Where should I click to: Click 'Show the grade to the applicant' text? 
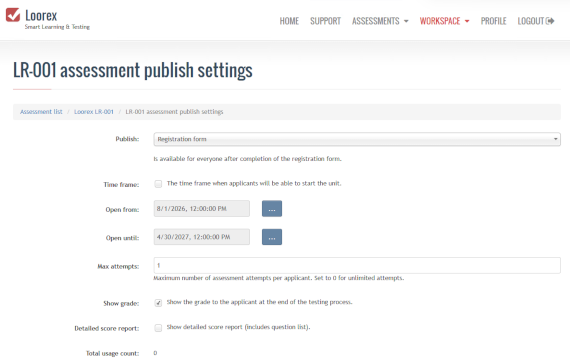click(x=259, y=302)
